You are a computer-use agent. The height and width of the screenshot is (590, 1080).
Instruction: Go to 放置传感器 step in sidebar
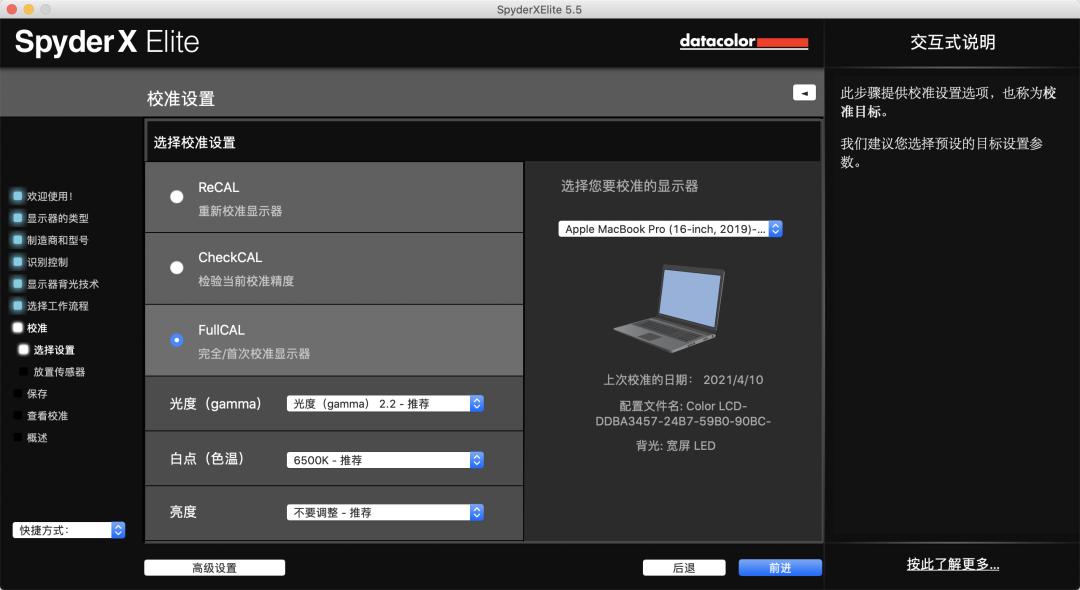click(x=59, y=372)
